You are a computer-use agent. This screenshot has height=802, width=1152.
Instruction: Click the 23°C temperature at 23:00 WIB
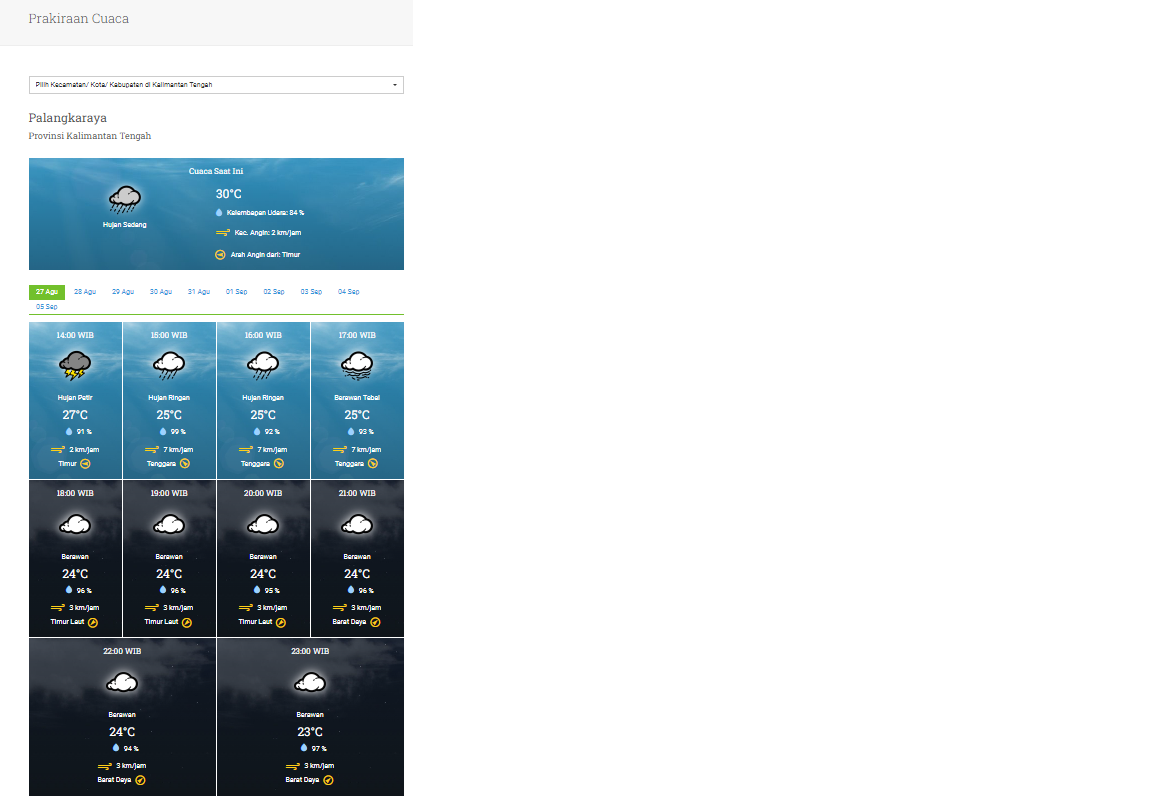(x=310, y=732)
